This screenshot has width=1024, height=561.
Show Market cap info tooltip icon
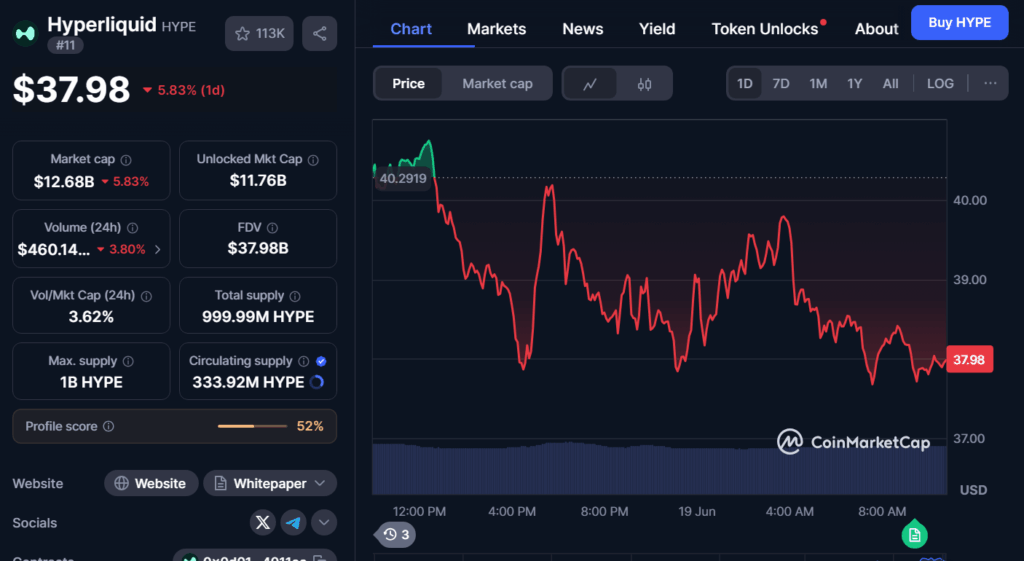tap(126, 160)
